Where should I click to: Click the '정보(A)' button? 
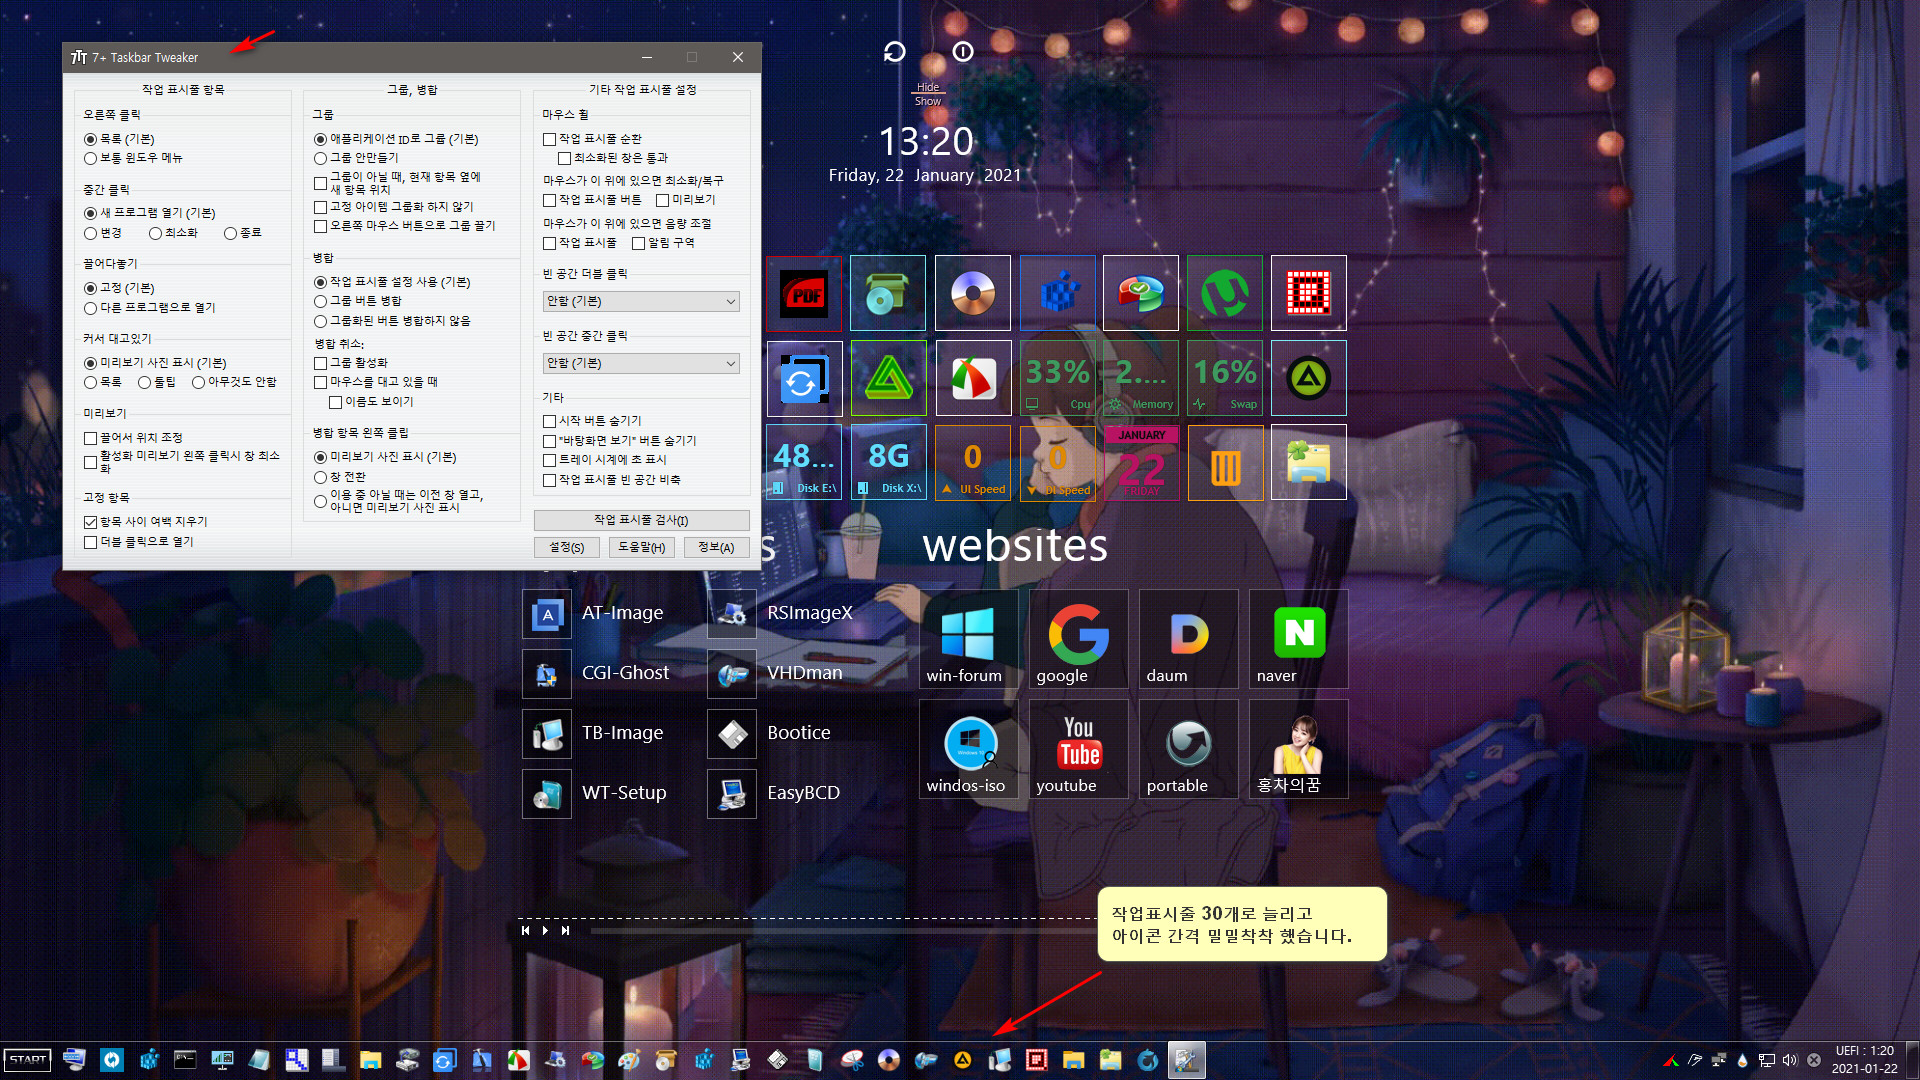click(716, 547)
